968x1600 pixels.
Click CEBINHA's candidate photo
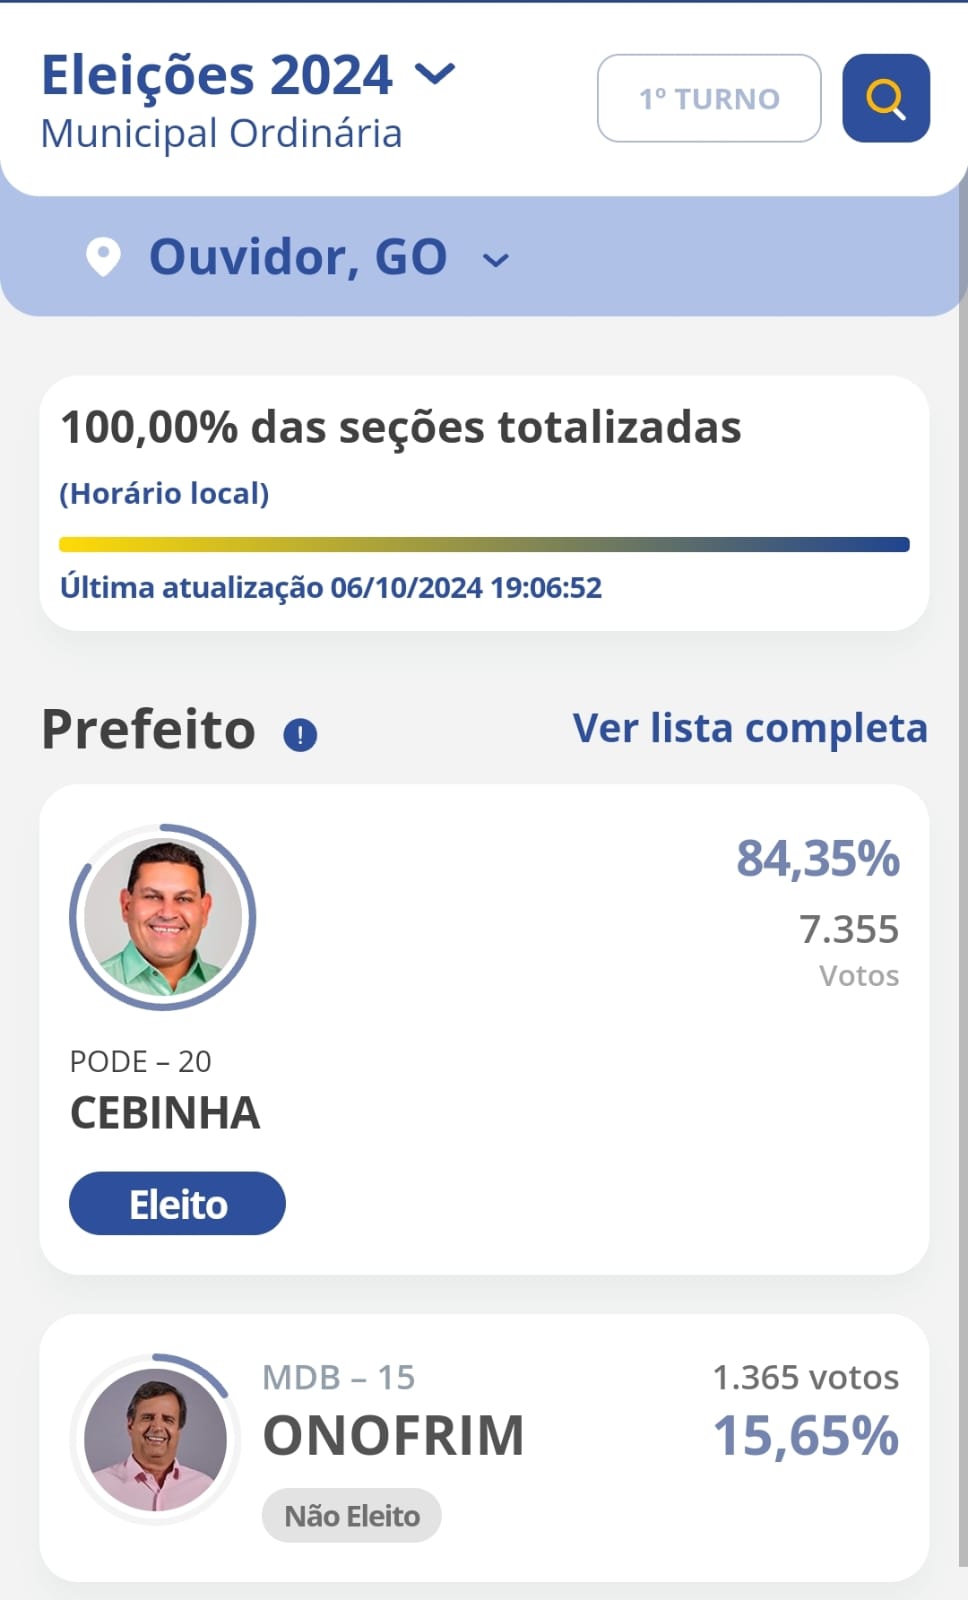tap(163, 917)
